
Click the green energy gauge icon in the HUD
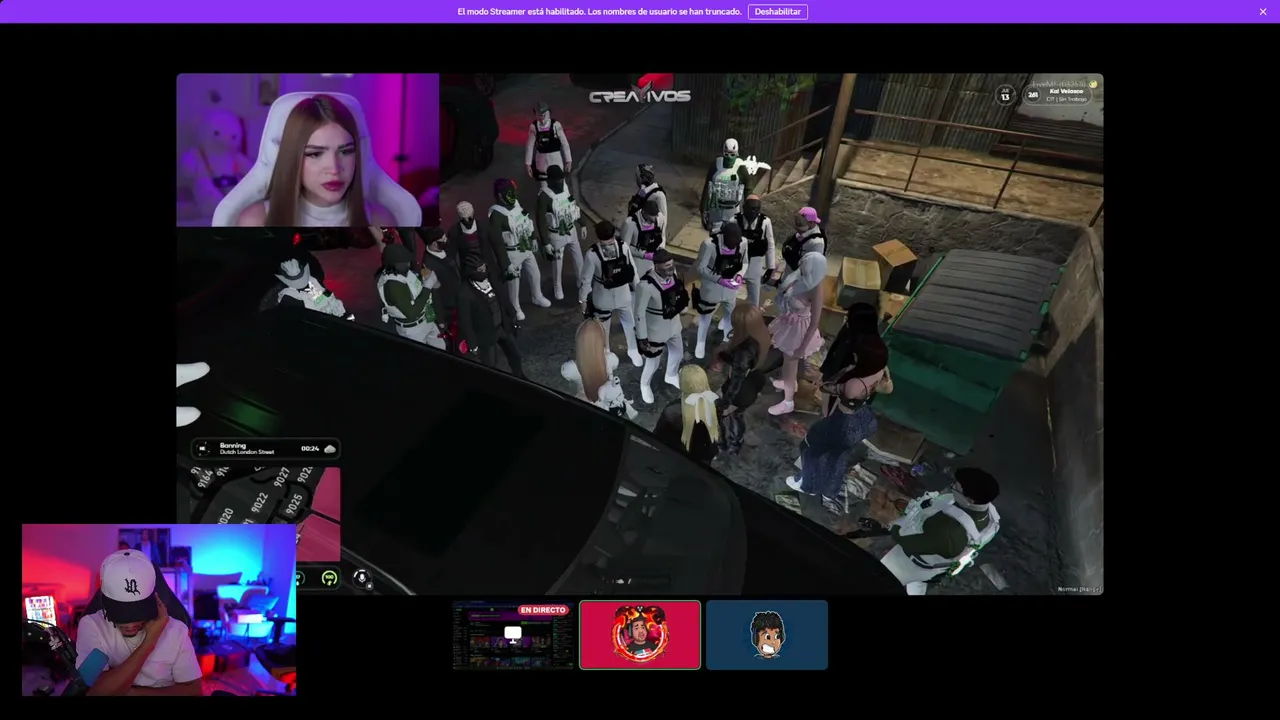(x=329, y=578)
